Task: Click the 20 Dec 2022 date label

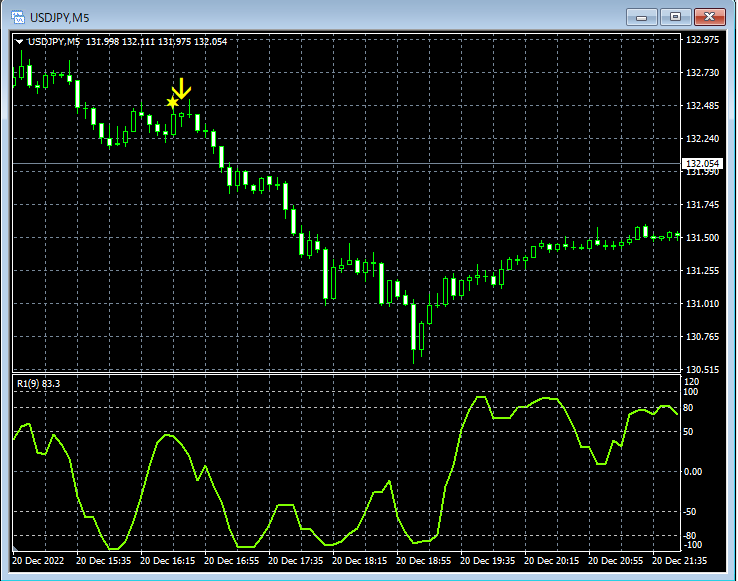Action: [38, 560]
